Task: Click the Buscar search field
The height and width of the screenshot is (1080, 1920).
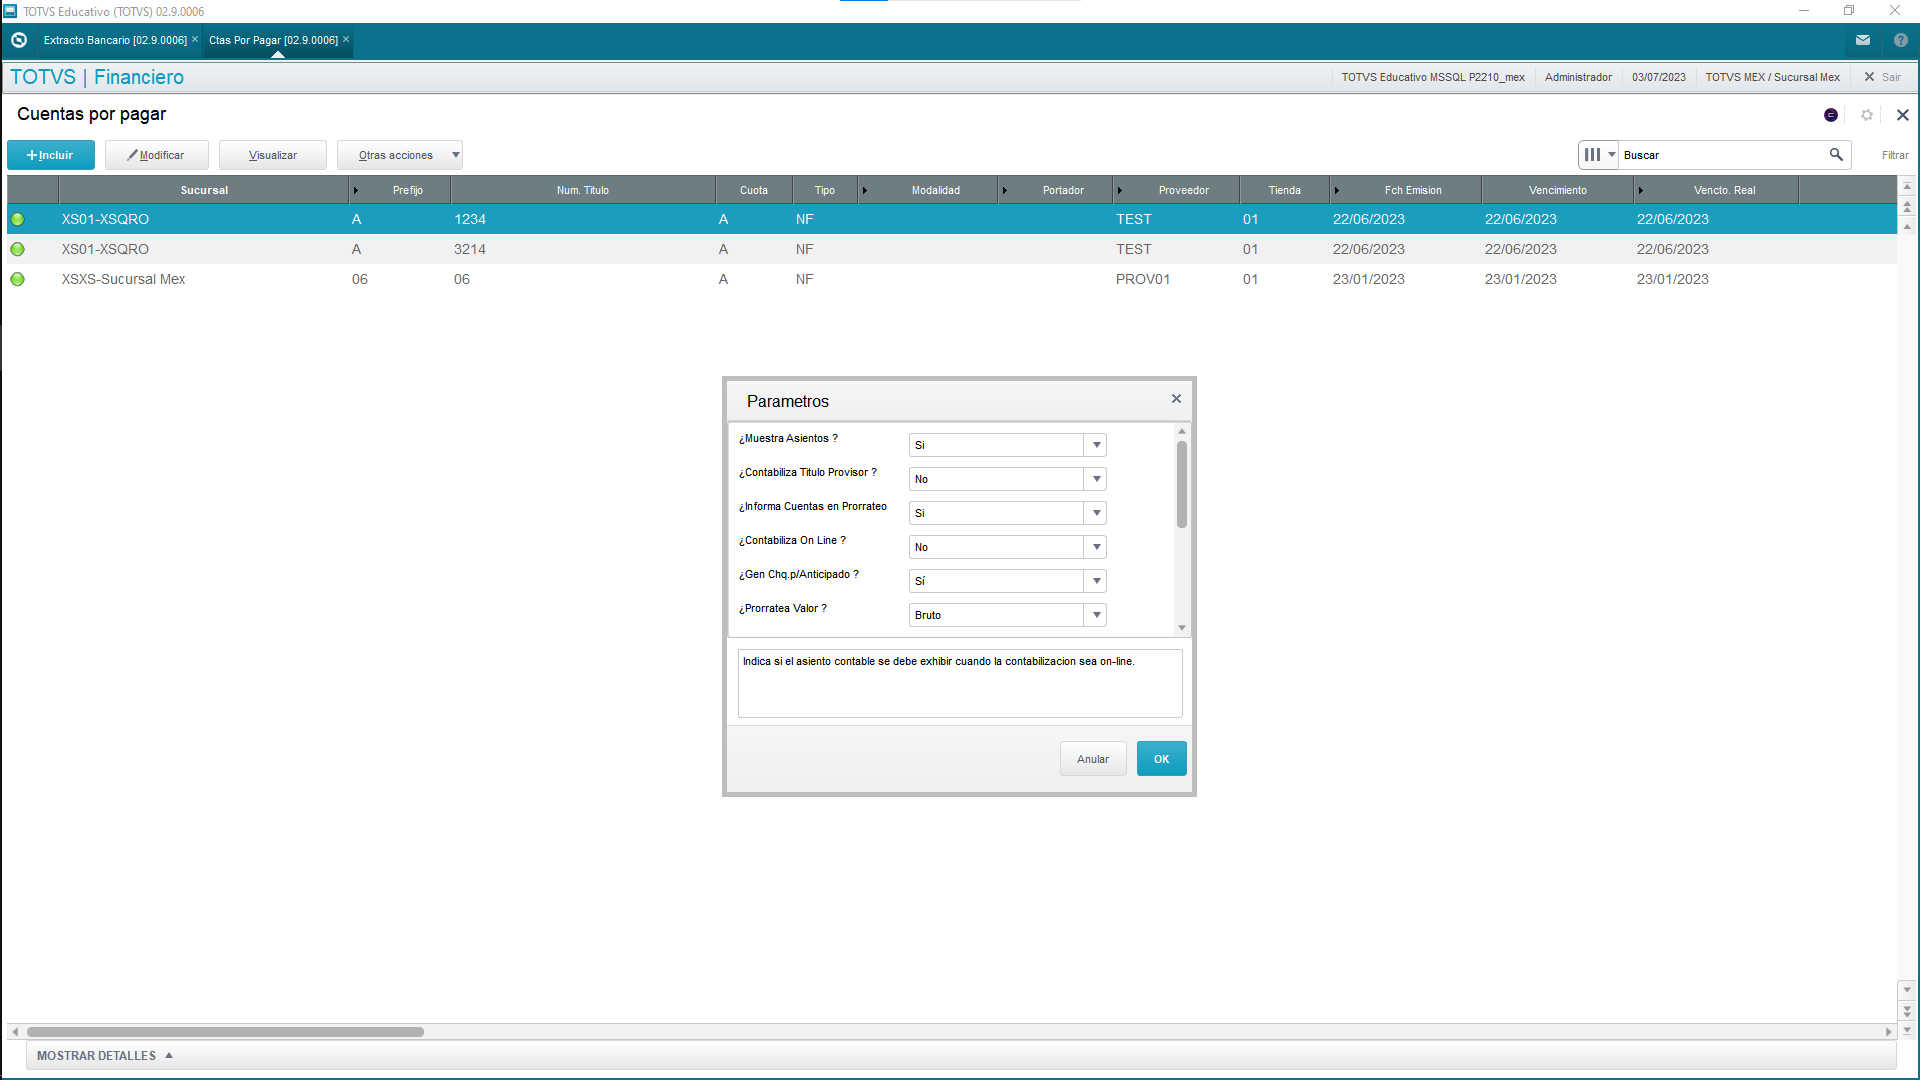Action: (x=1723, y=155)
